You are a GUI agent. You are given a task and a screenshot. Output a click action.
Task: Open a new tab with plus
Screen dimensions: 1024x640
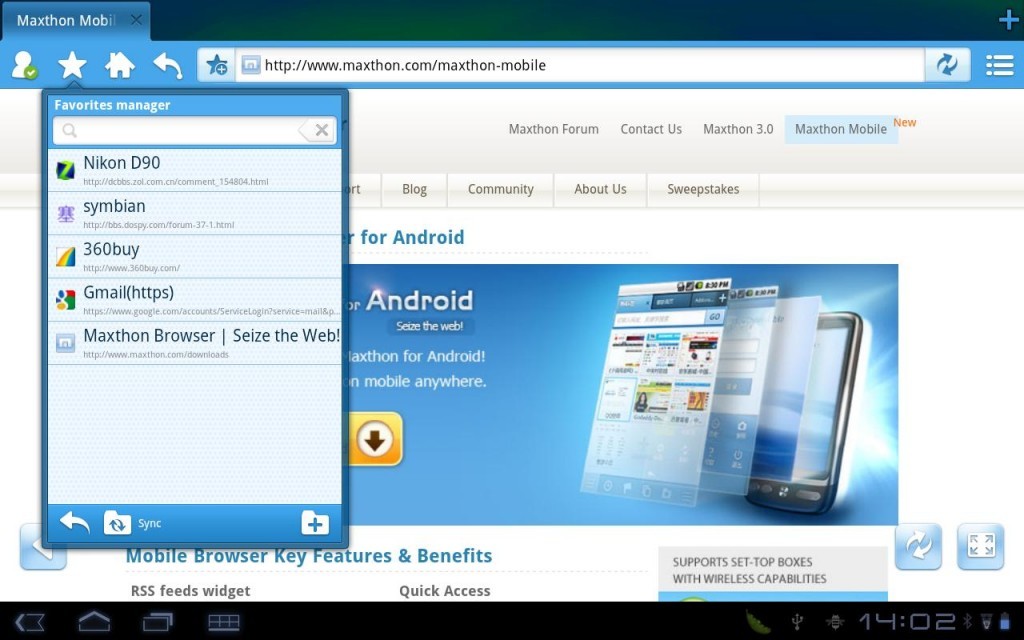click(1010, 20)
